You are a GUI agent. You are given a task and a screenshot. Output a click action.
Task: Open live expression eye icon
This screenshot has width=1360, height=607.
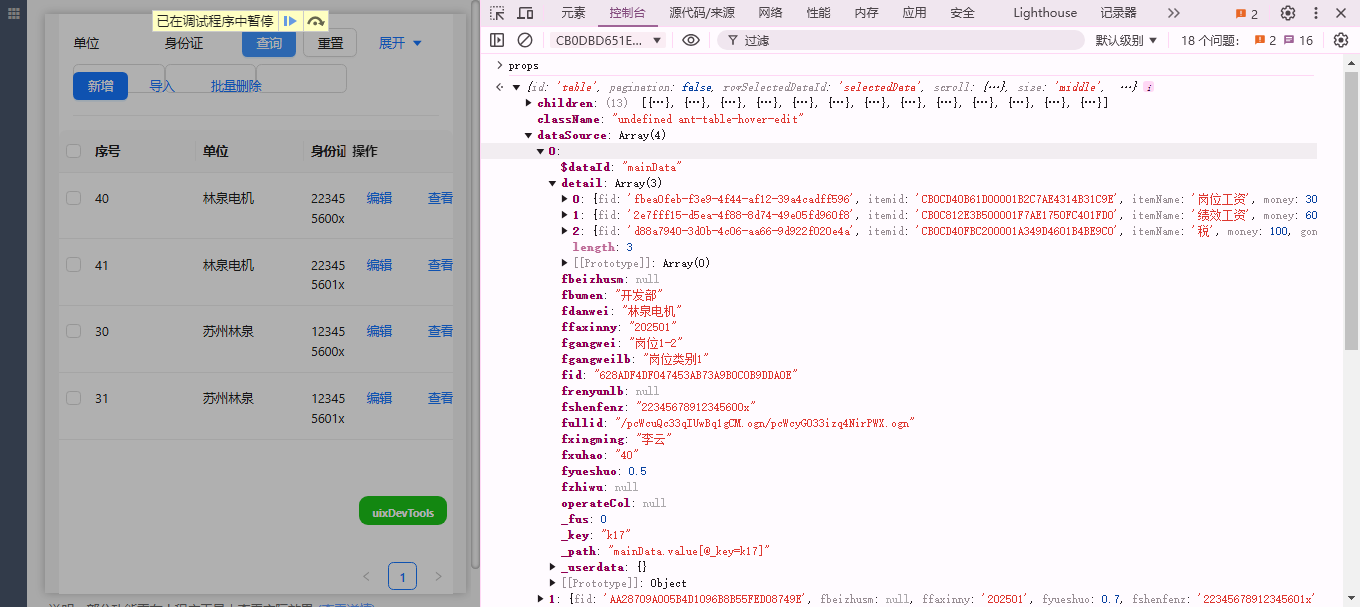tap(691, 40)
